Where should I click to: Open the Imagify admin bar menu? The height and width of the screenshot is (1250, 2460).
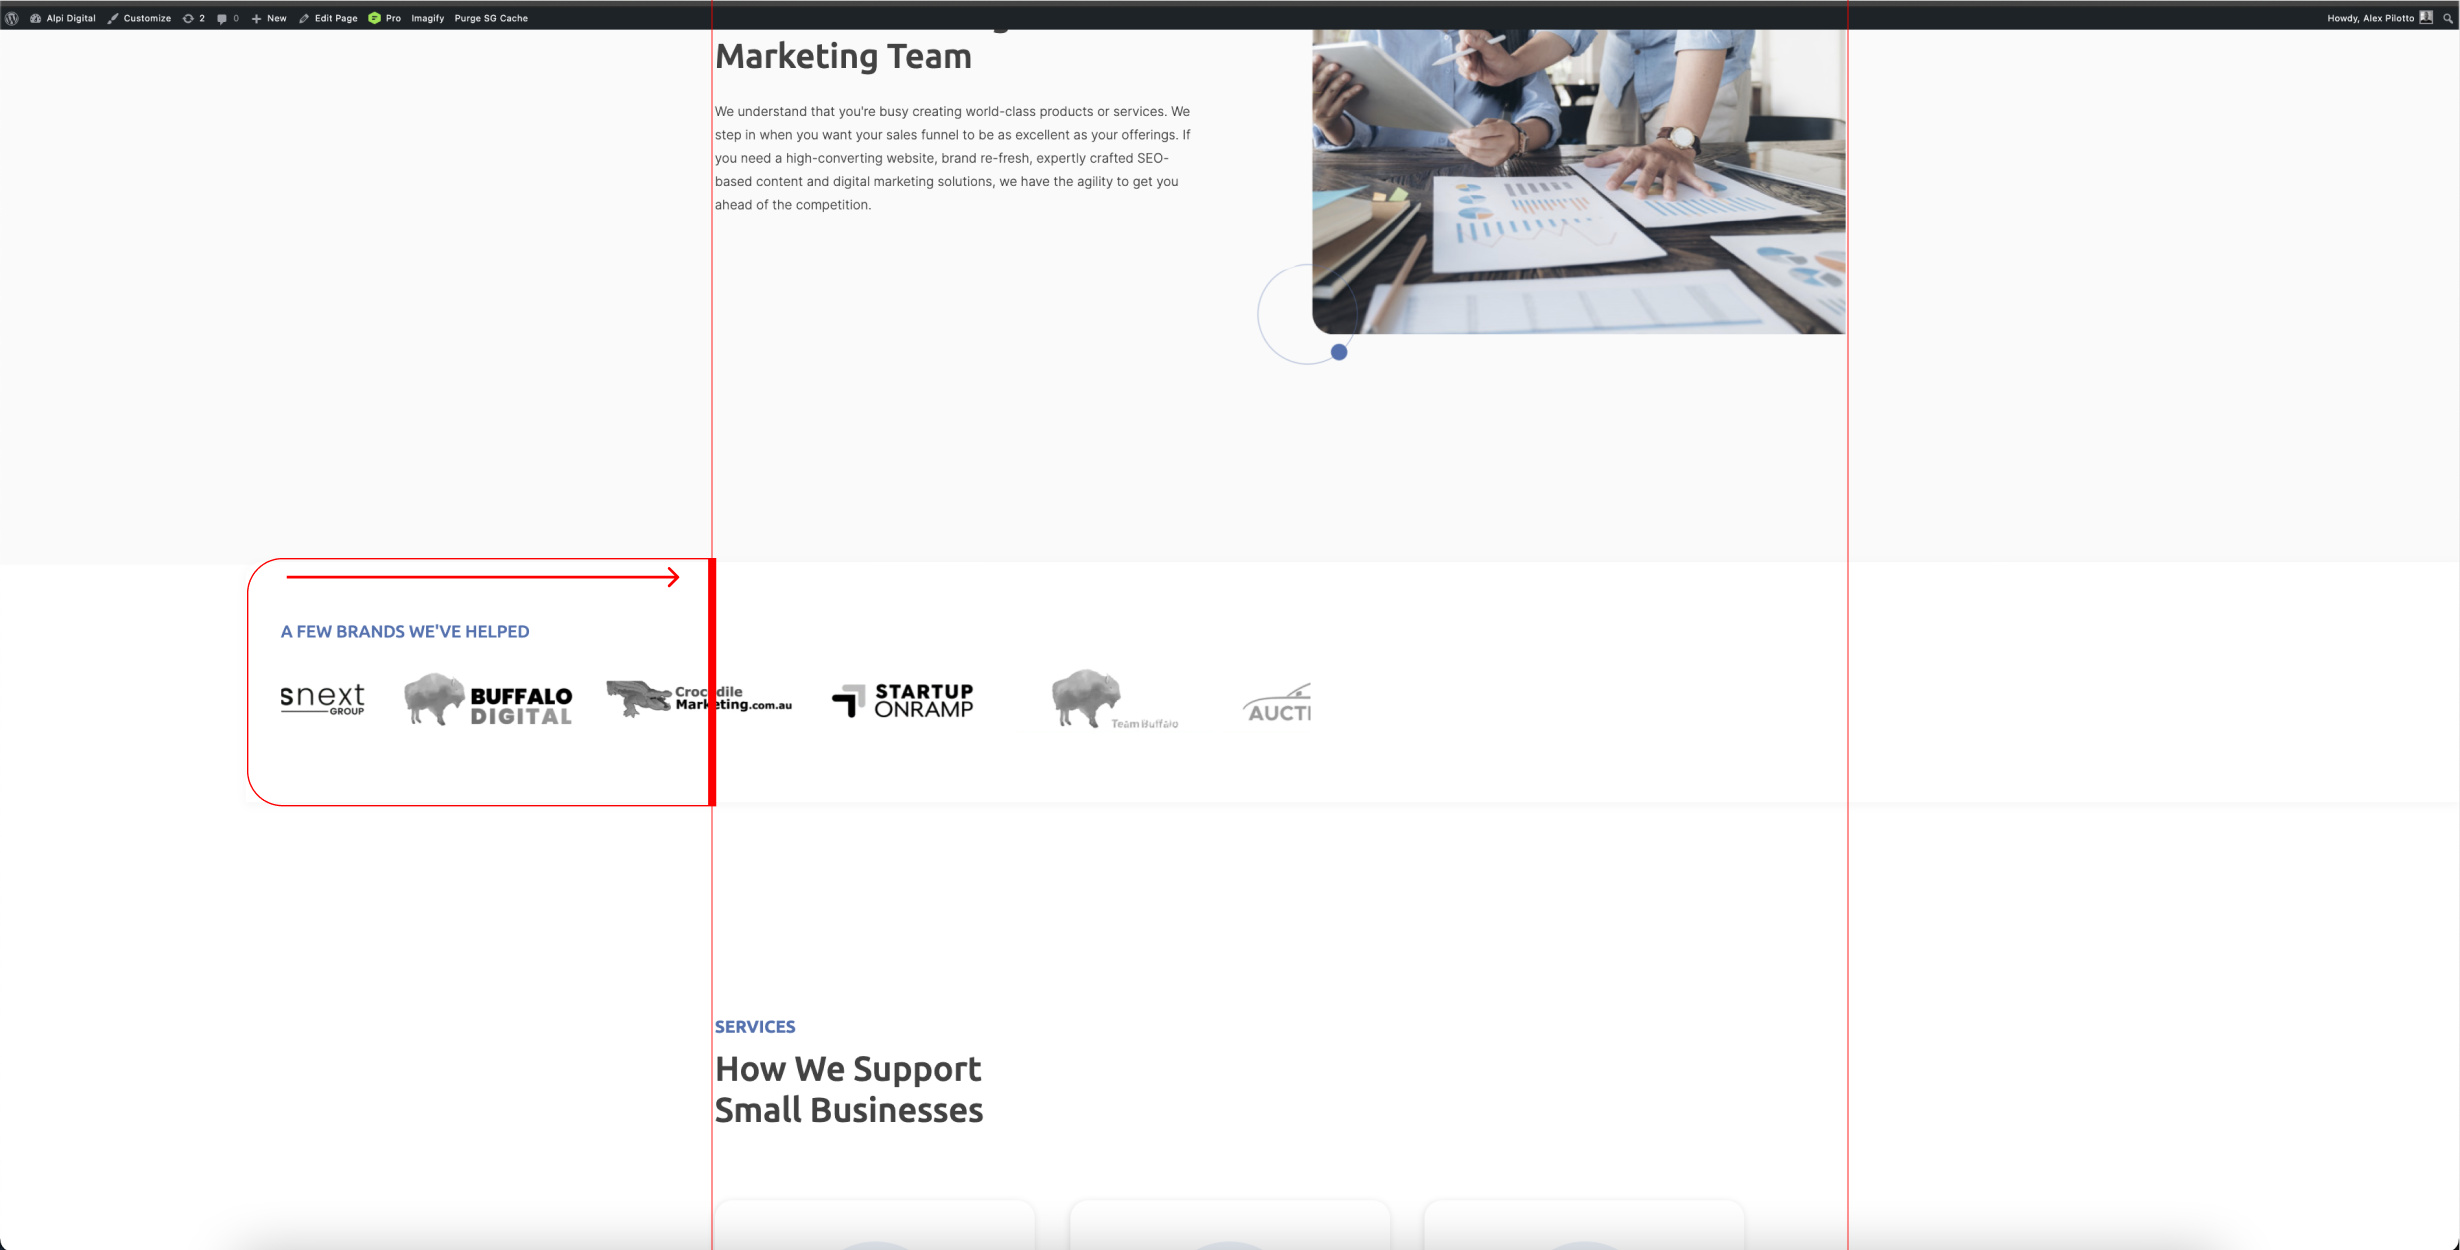pos(428,18)
